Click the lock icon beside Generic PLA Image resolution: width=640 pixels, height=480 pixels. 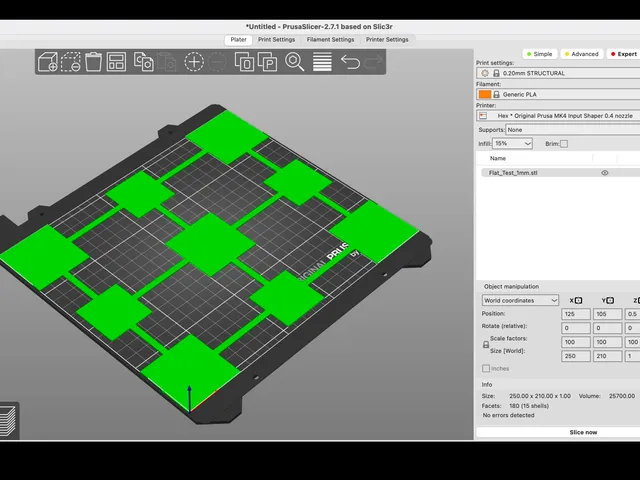tap(496, 94)
